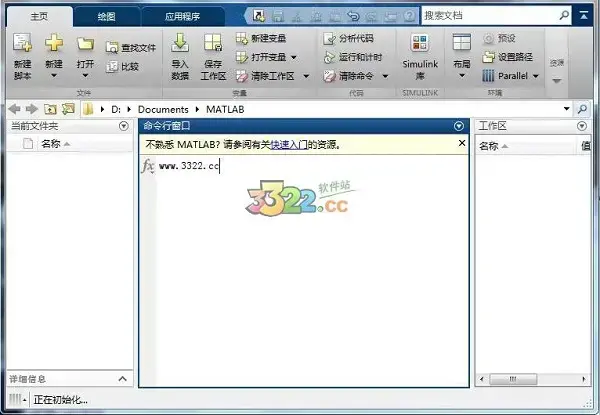Click workspace scrollbar left arrow
600x415 pixels.
[481, 379]
